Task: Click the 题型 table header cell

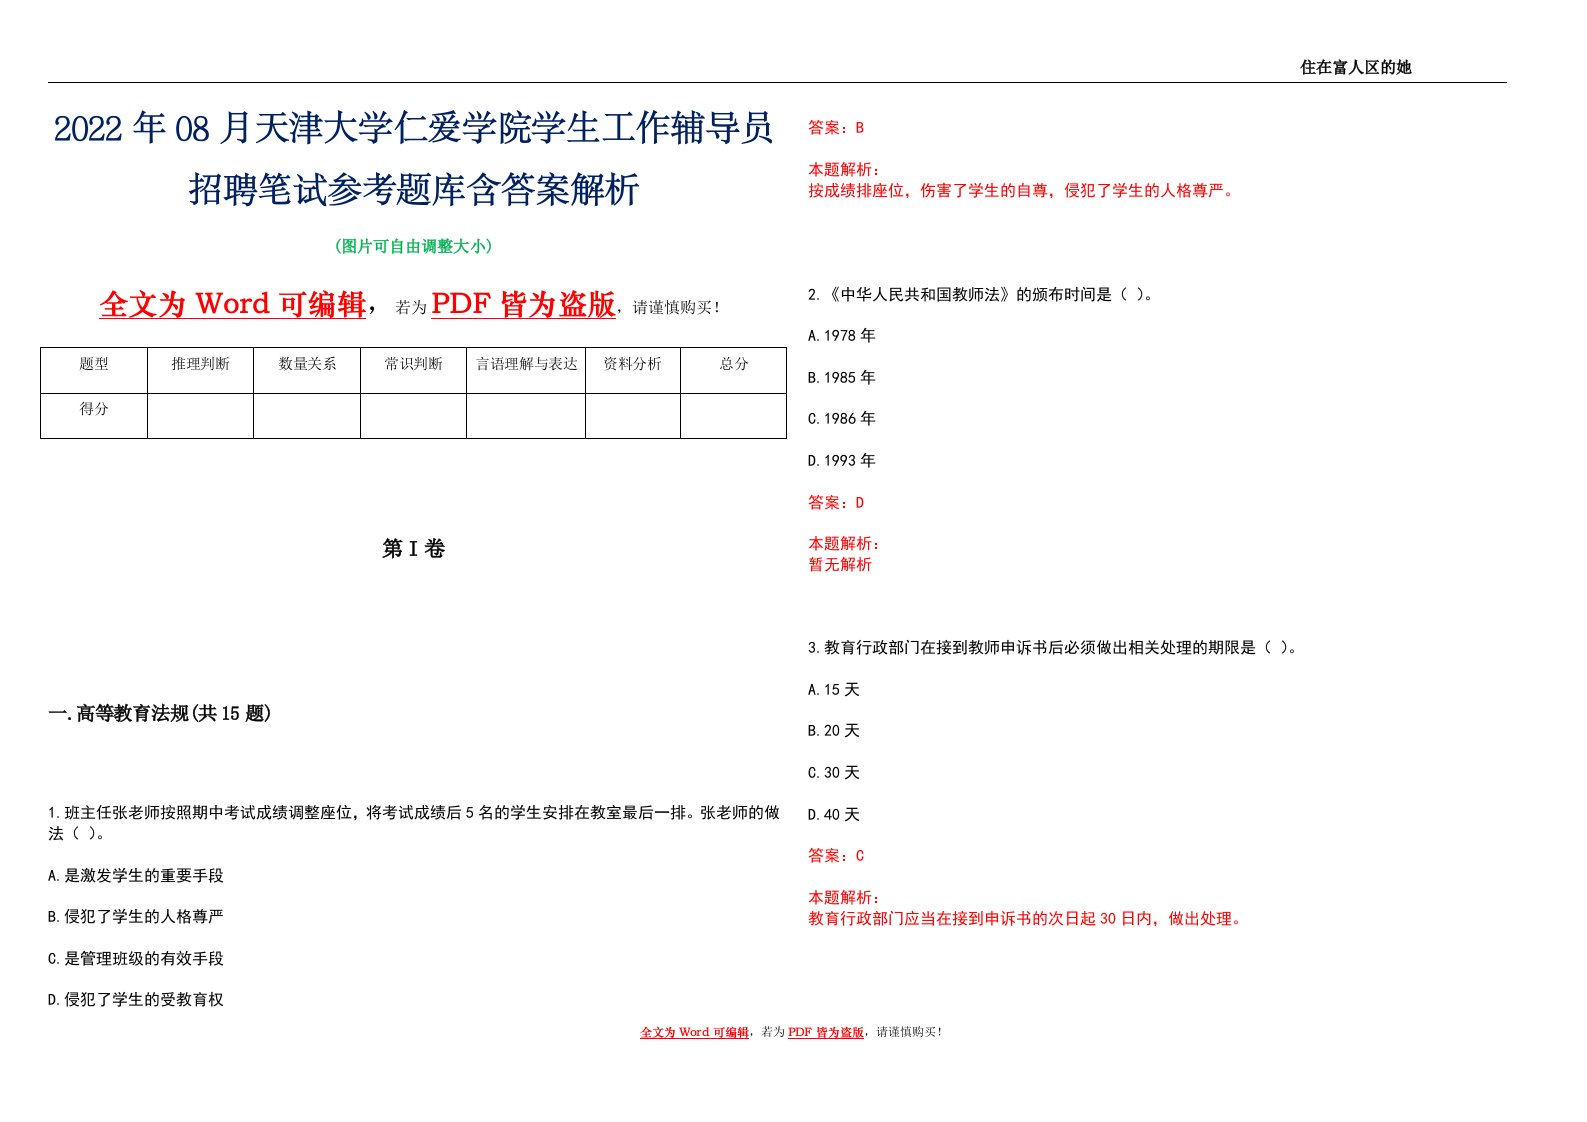Action: pyautogui.click(x=94, y=370)
